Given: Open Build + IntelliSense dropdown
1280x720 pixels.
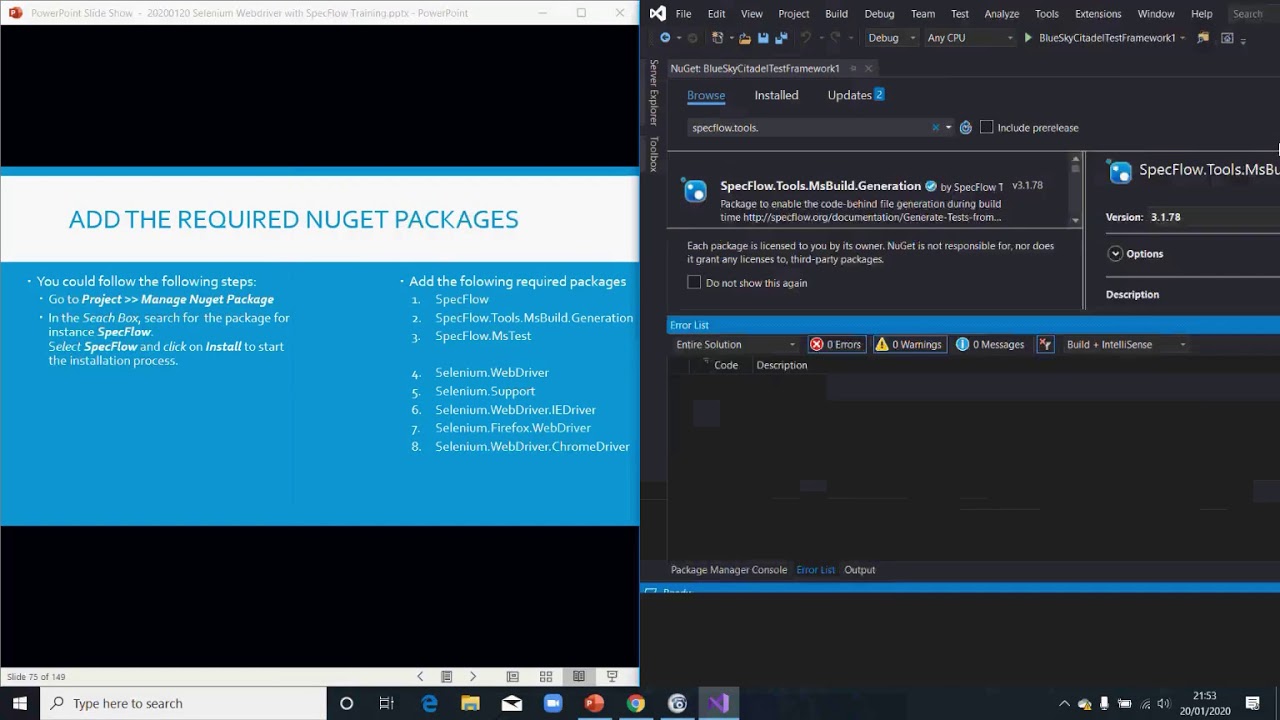Looking at the screenshot, I should click(x=1126, y=344).
